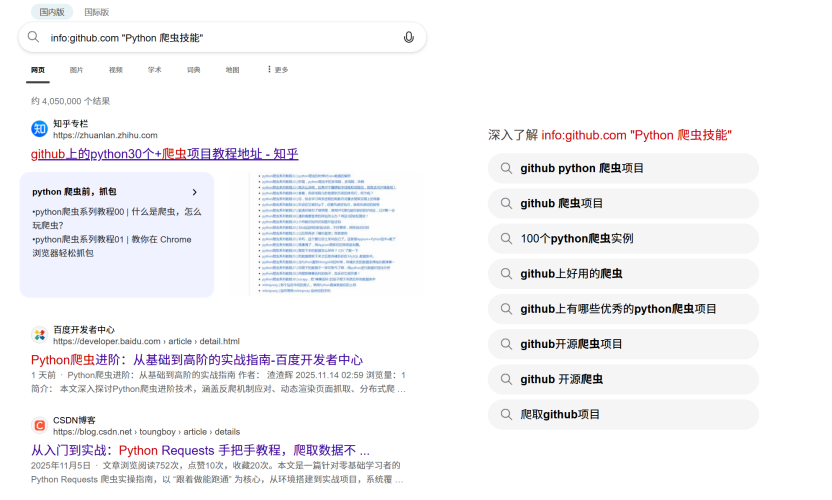Click 'python 爬虫前，抓包' card heading
832x500 pixels.
74,192
